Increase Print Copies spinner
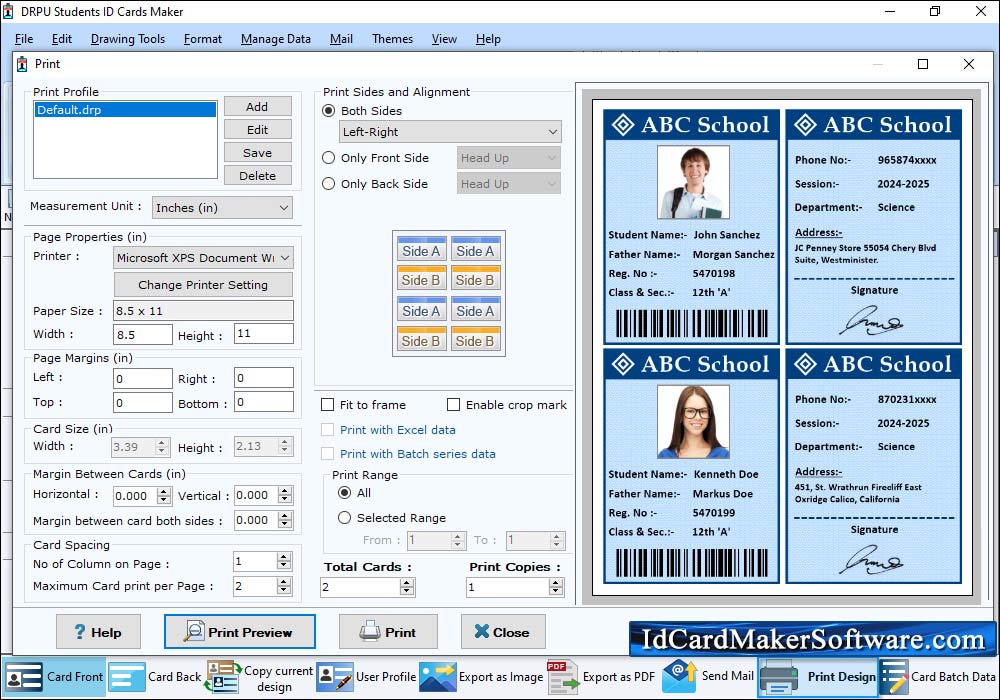Screen dimensions: 1000x700 pyautogui.click(x=556, y=583)
